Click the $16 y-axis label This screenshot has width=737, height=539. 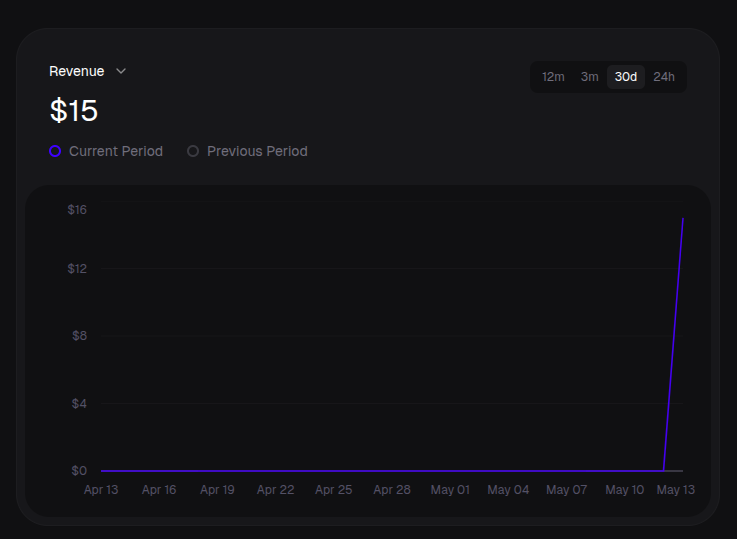click(x=77, y=210)
